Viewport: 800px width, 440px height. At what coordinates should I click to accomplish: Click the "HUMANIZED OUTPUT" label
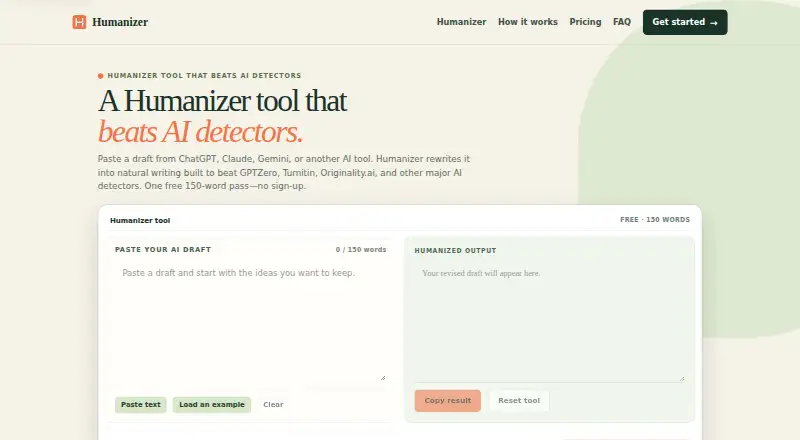click(x=455, y=251)
